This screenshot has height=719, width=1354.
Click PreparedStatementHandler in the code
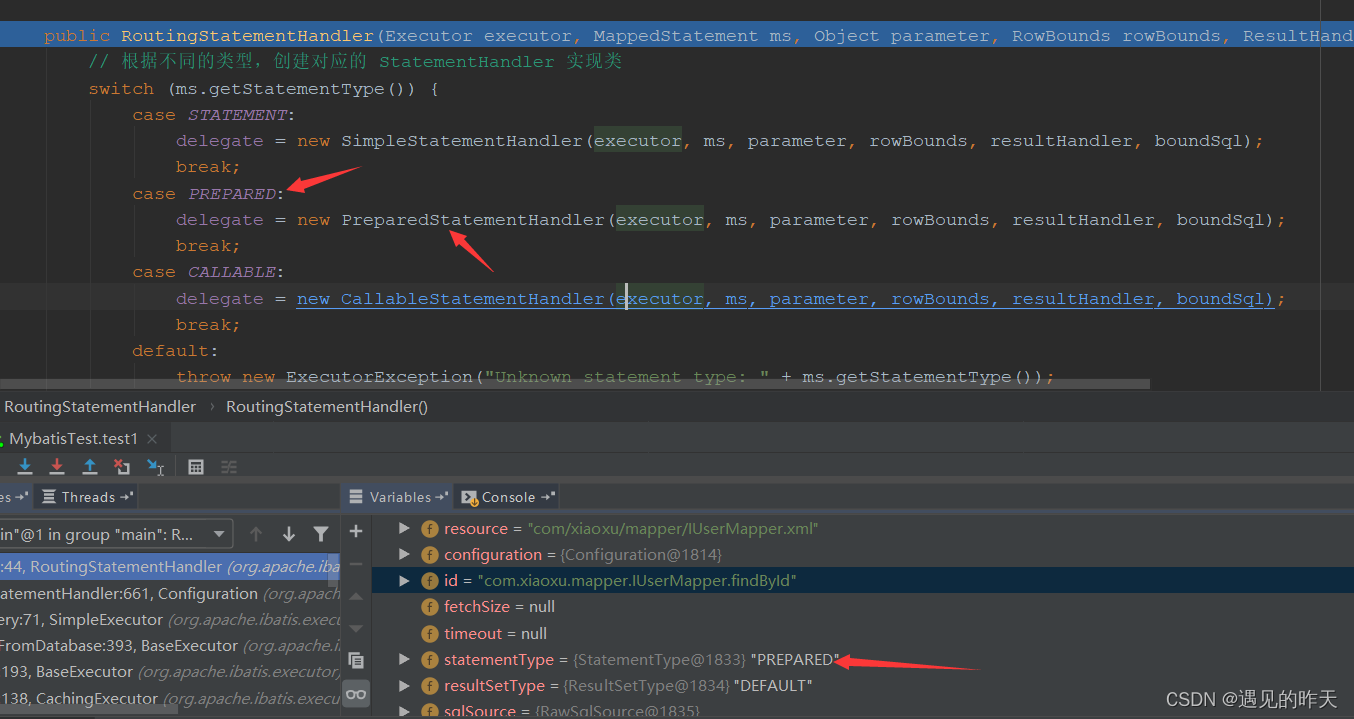pyautogui.click(x=473, y=220)
